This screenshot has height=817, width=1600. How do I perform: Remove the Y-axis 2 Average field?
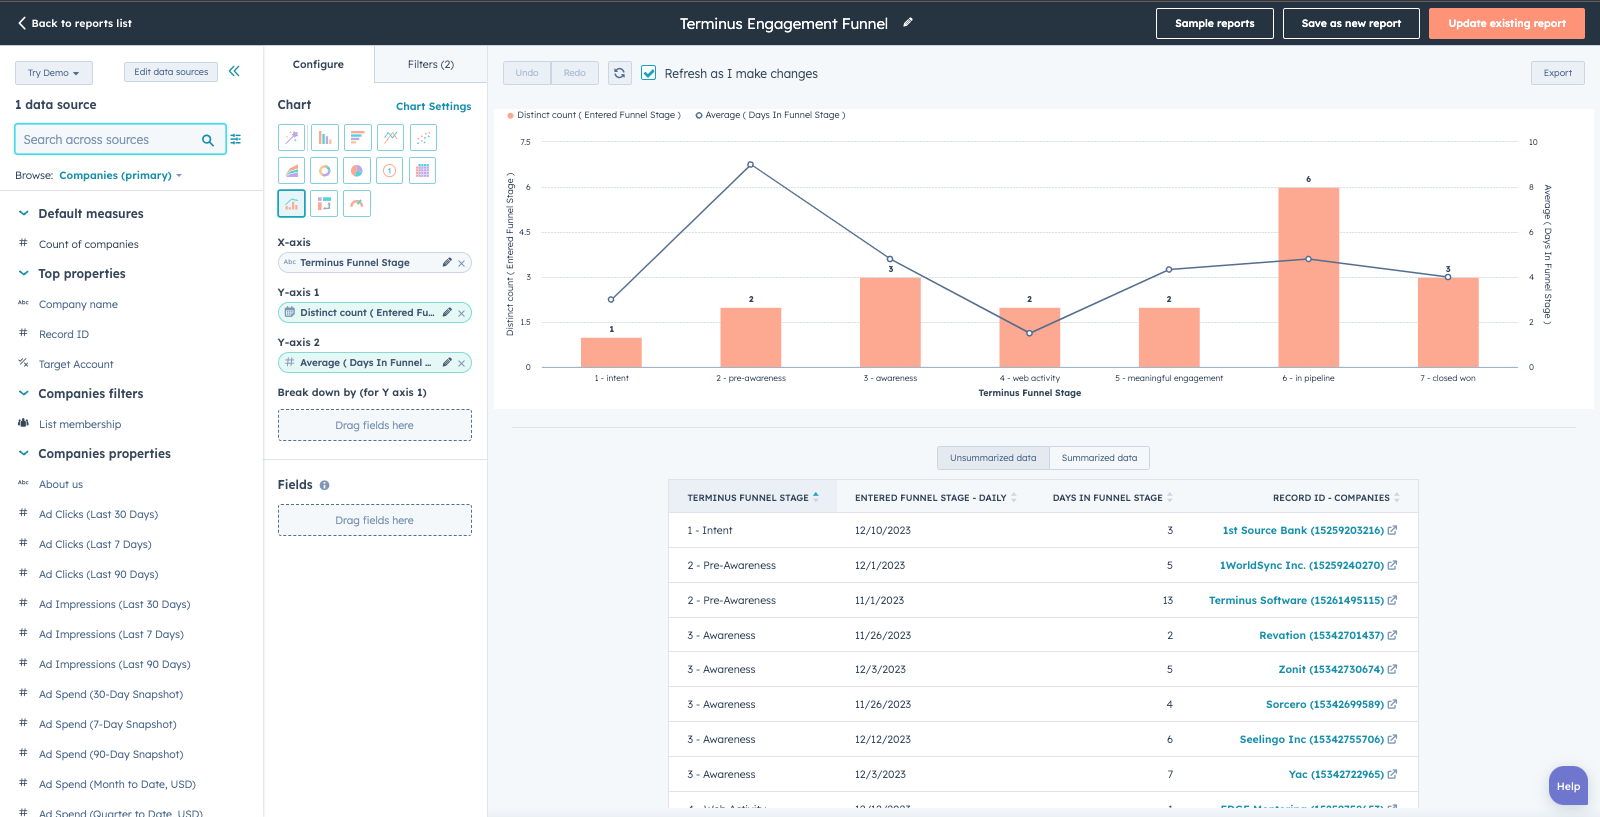pos(461,363)
